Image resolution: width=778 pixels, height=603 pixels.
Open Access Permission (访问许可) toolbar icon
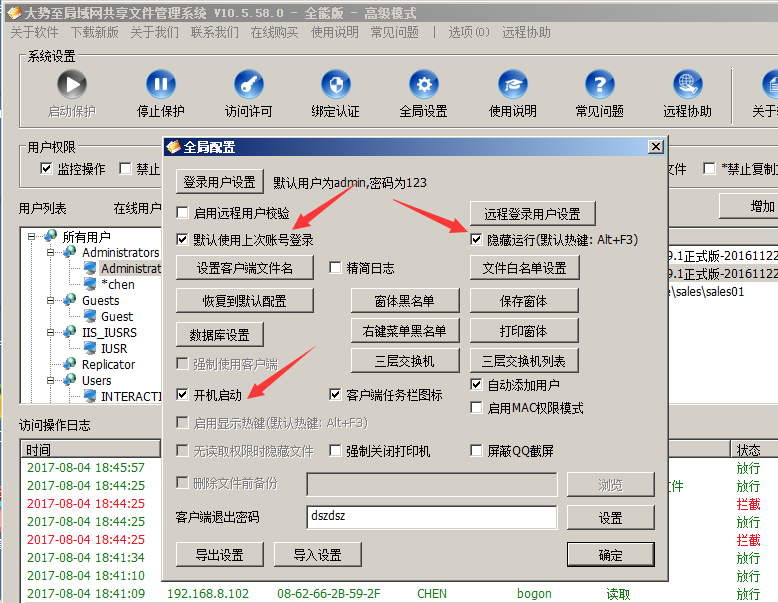coord(248,85)
